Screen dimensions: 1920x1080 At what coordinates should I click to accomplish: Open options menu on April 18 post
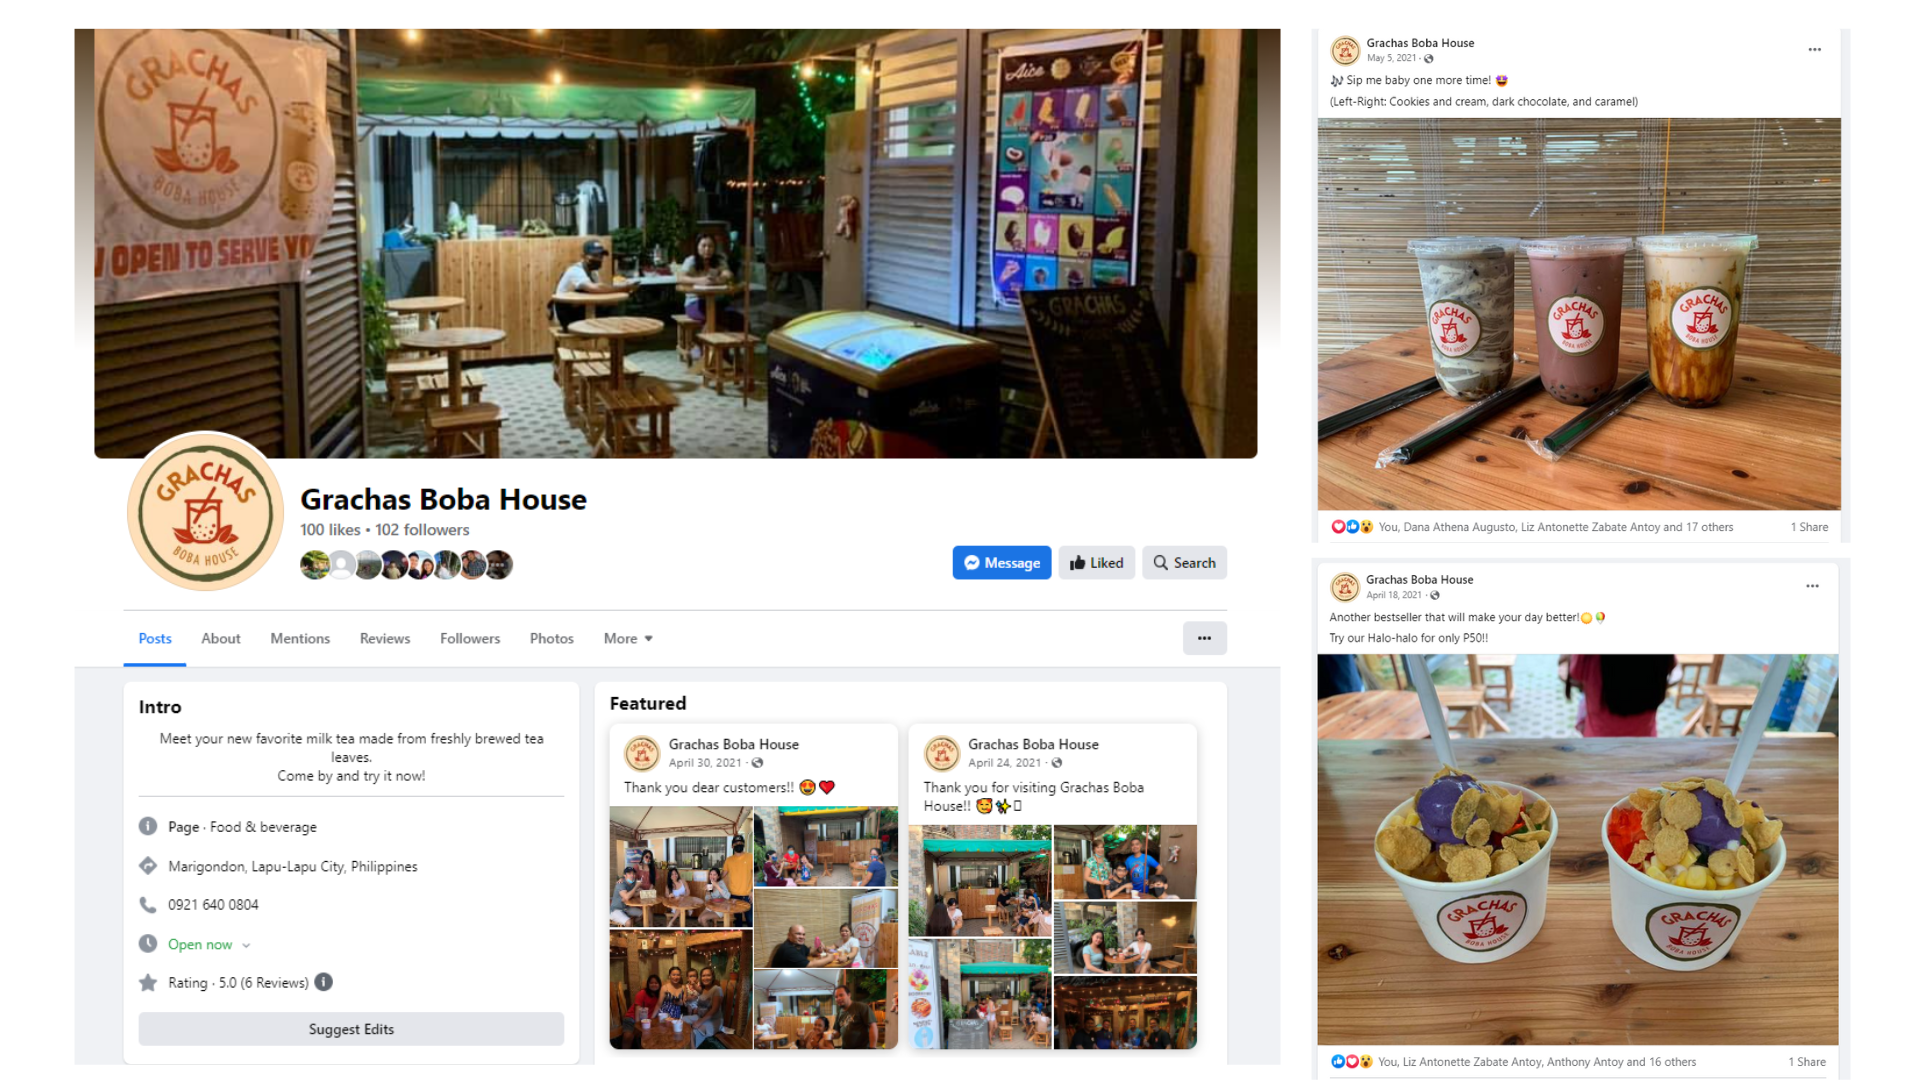[x=1812, y=586]
